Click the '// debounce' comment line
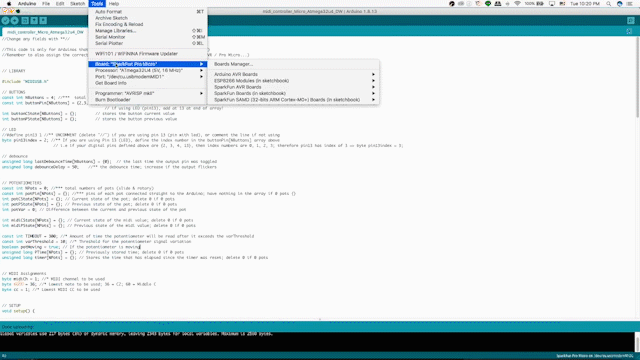 (15, 156)
